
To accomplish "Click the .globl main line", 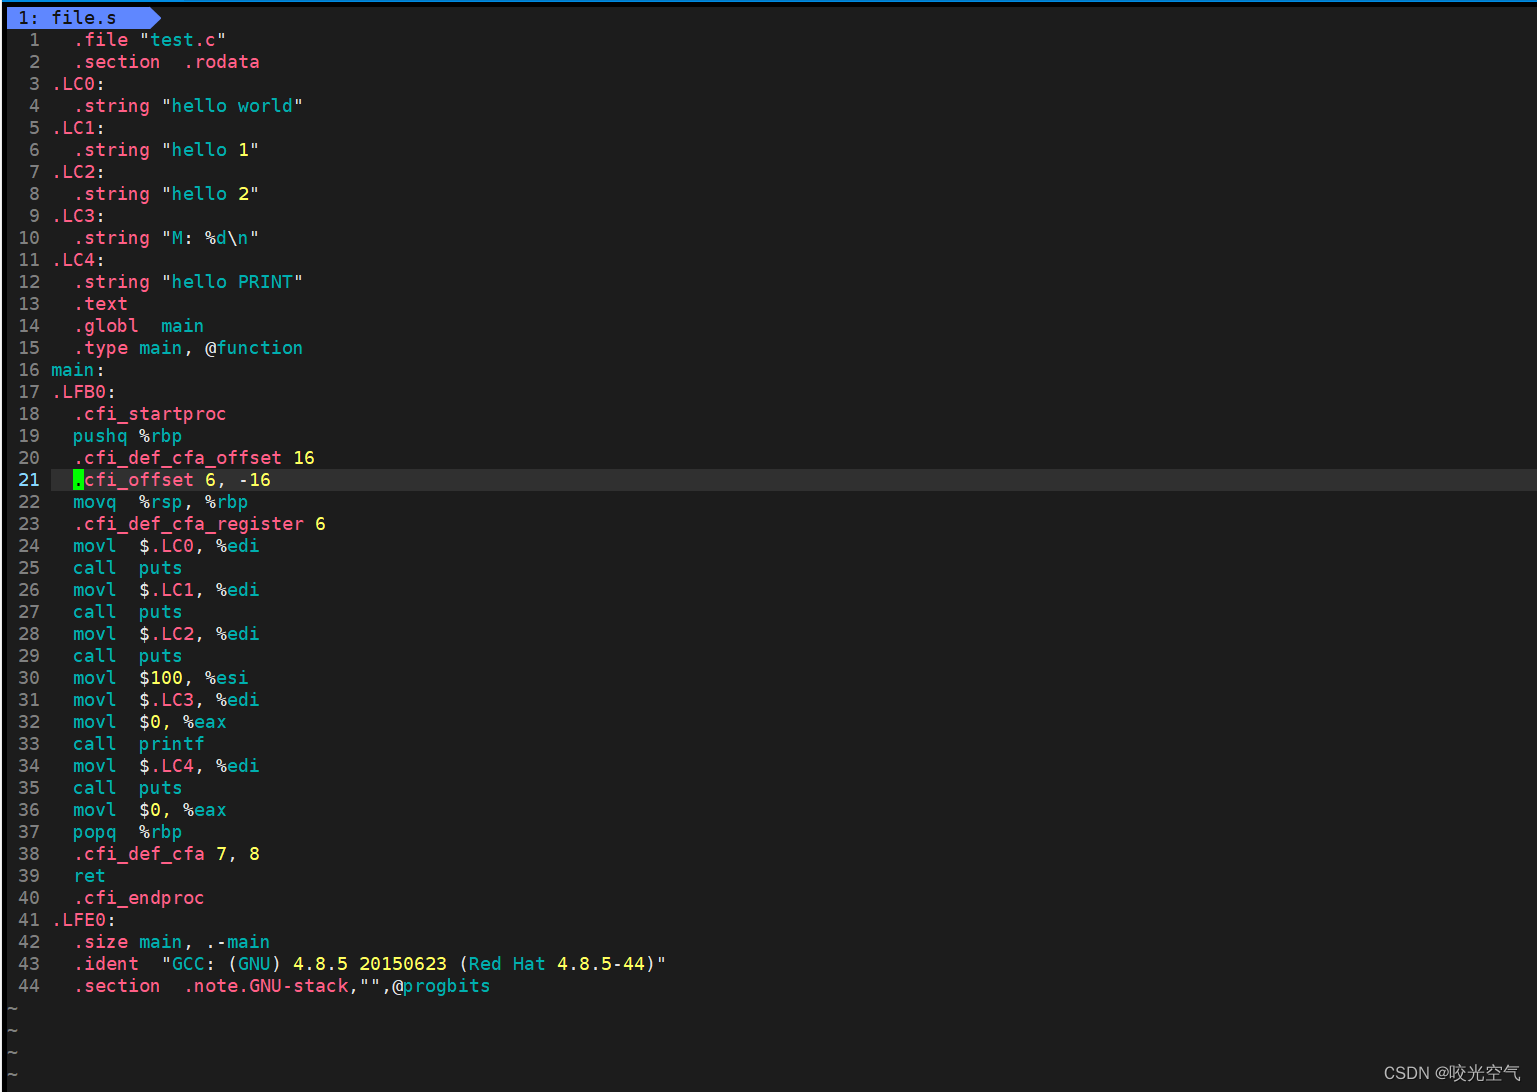I will [x=139, y=326].
